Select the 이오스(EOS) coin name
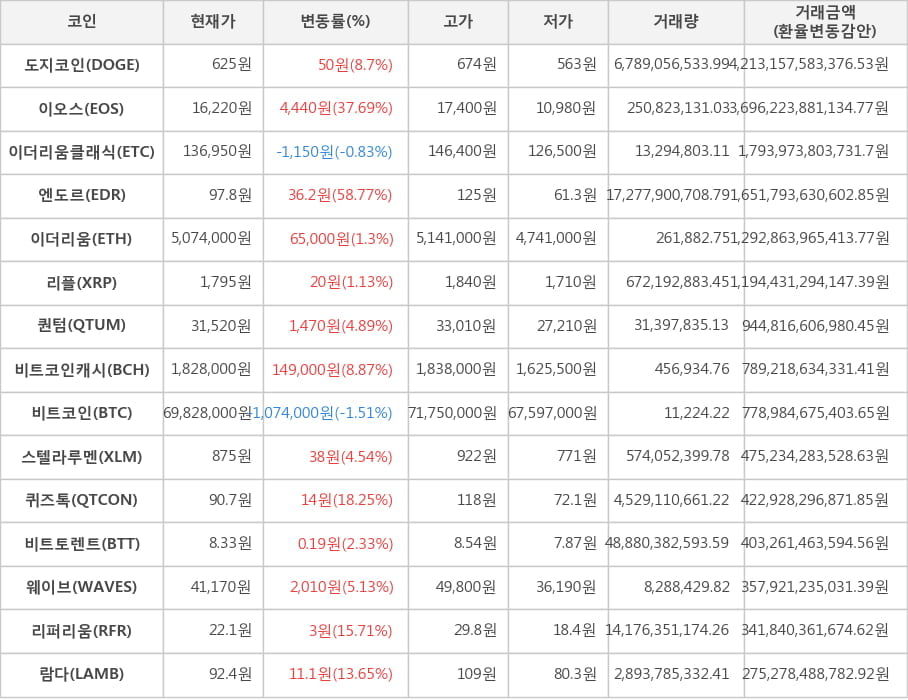Screen dimensions: 908x700 click(82, 108)
